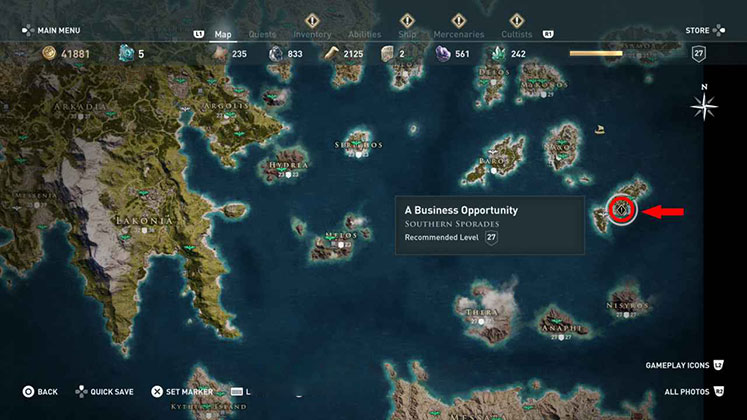This screenshot has height=420, width=747.
Task: Select the Melos island label
Action: pos(341,235)
